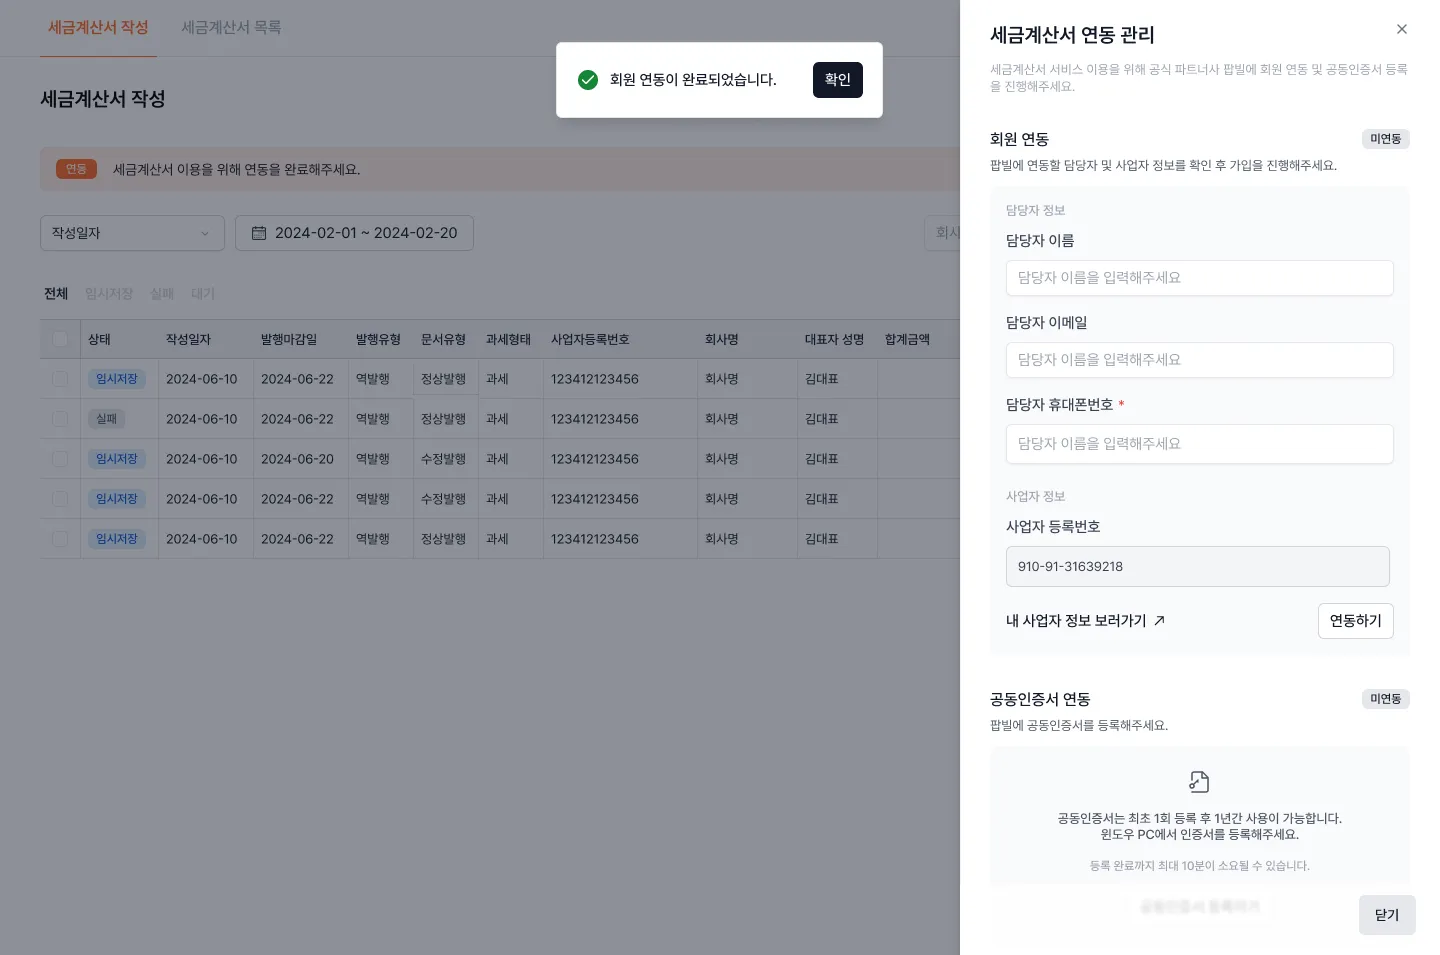The image size is (1440, 955).
Task: Click the 미연동 badge next to 공동인증서 연동
Action: [1386, 699]
